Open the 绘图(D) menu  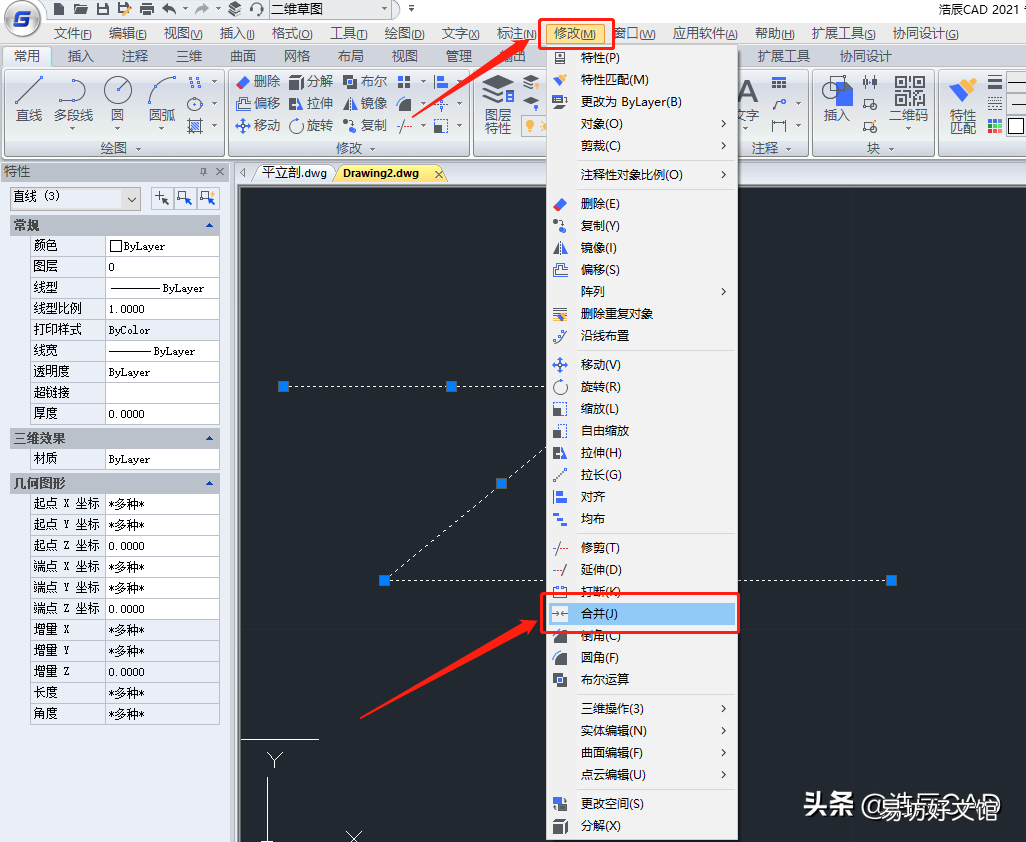tap(404, 33)
